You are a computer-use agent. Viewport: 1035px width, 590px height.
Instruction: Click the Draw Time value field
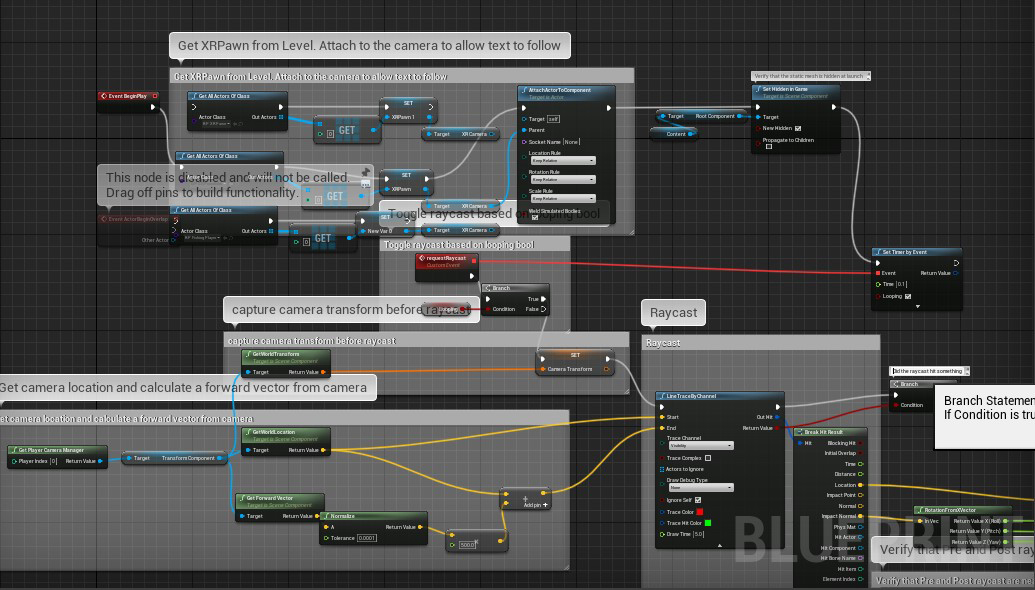click(698, 534)
